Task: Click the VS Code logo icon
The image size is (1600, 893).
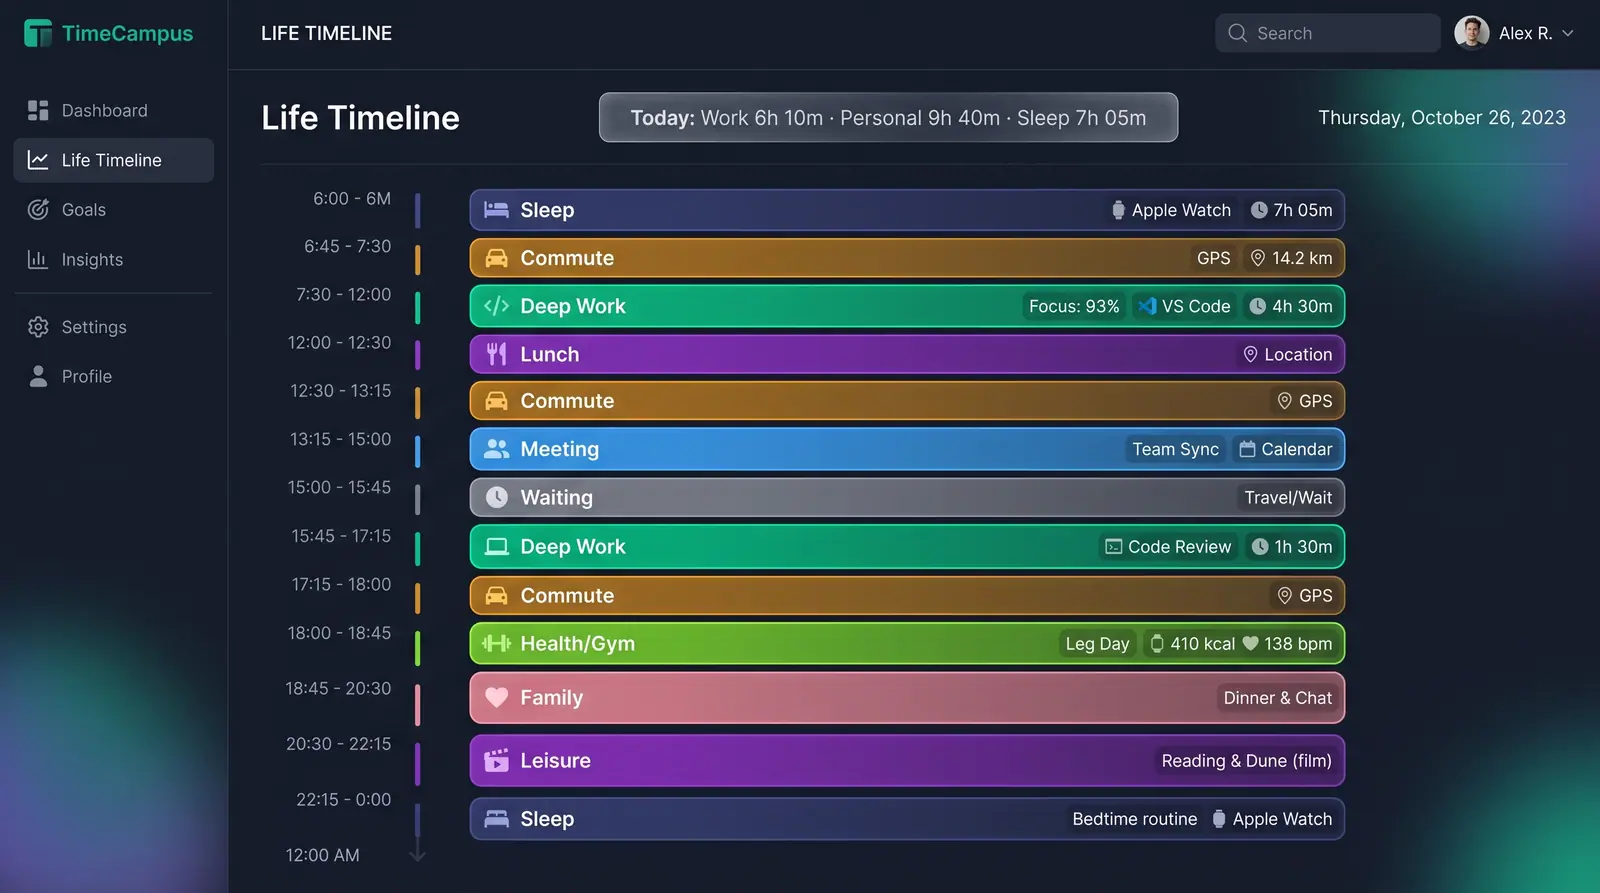Action: coord(1148,306)
